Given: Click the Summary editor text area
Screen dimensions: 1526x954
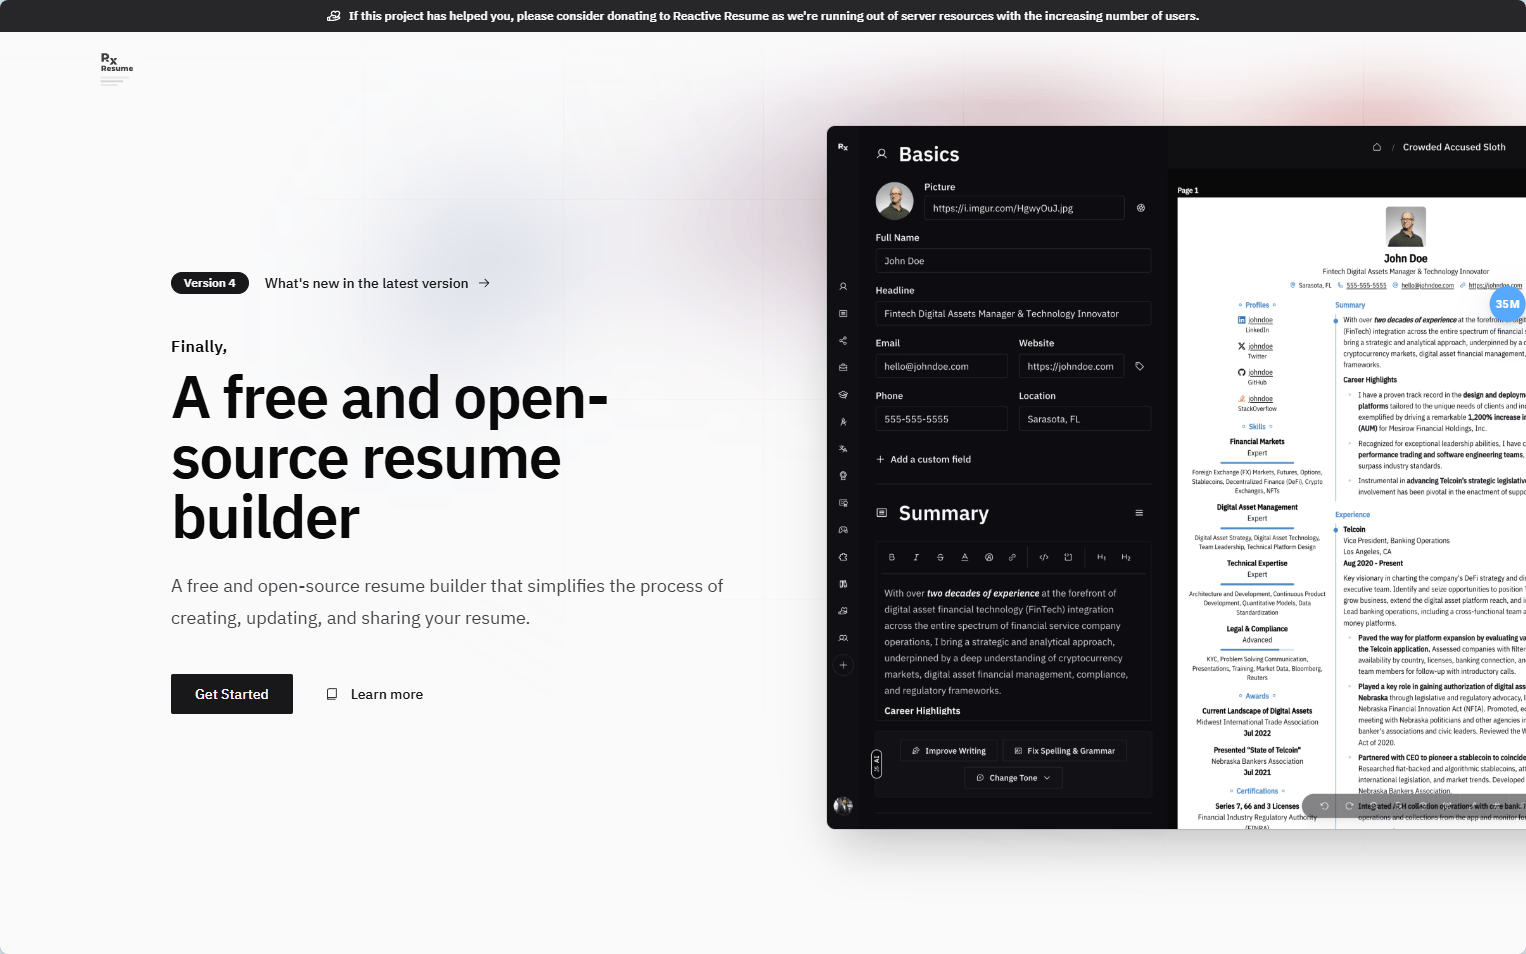Looking at the screenshot, I should [x=1013, y=650].
